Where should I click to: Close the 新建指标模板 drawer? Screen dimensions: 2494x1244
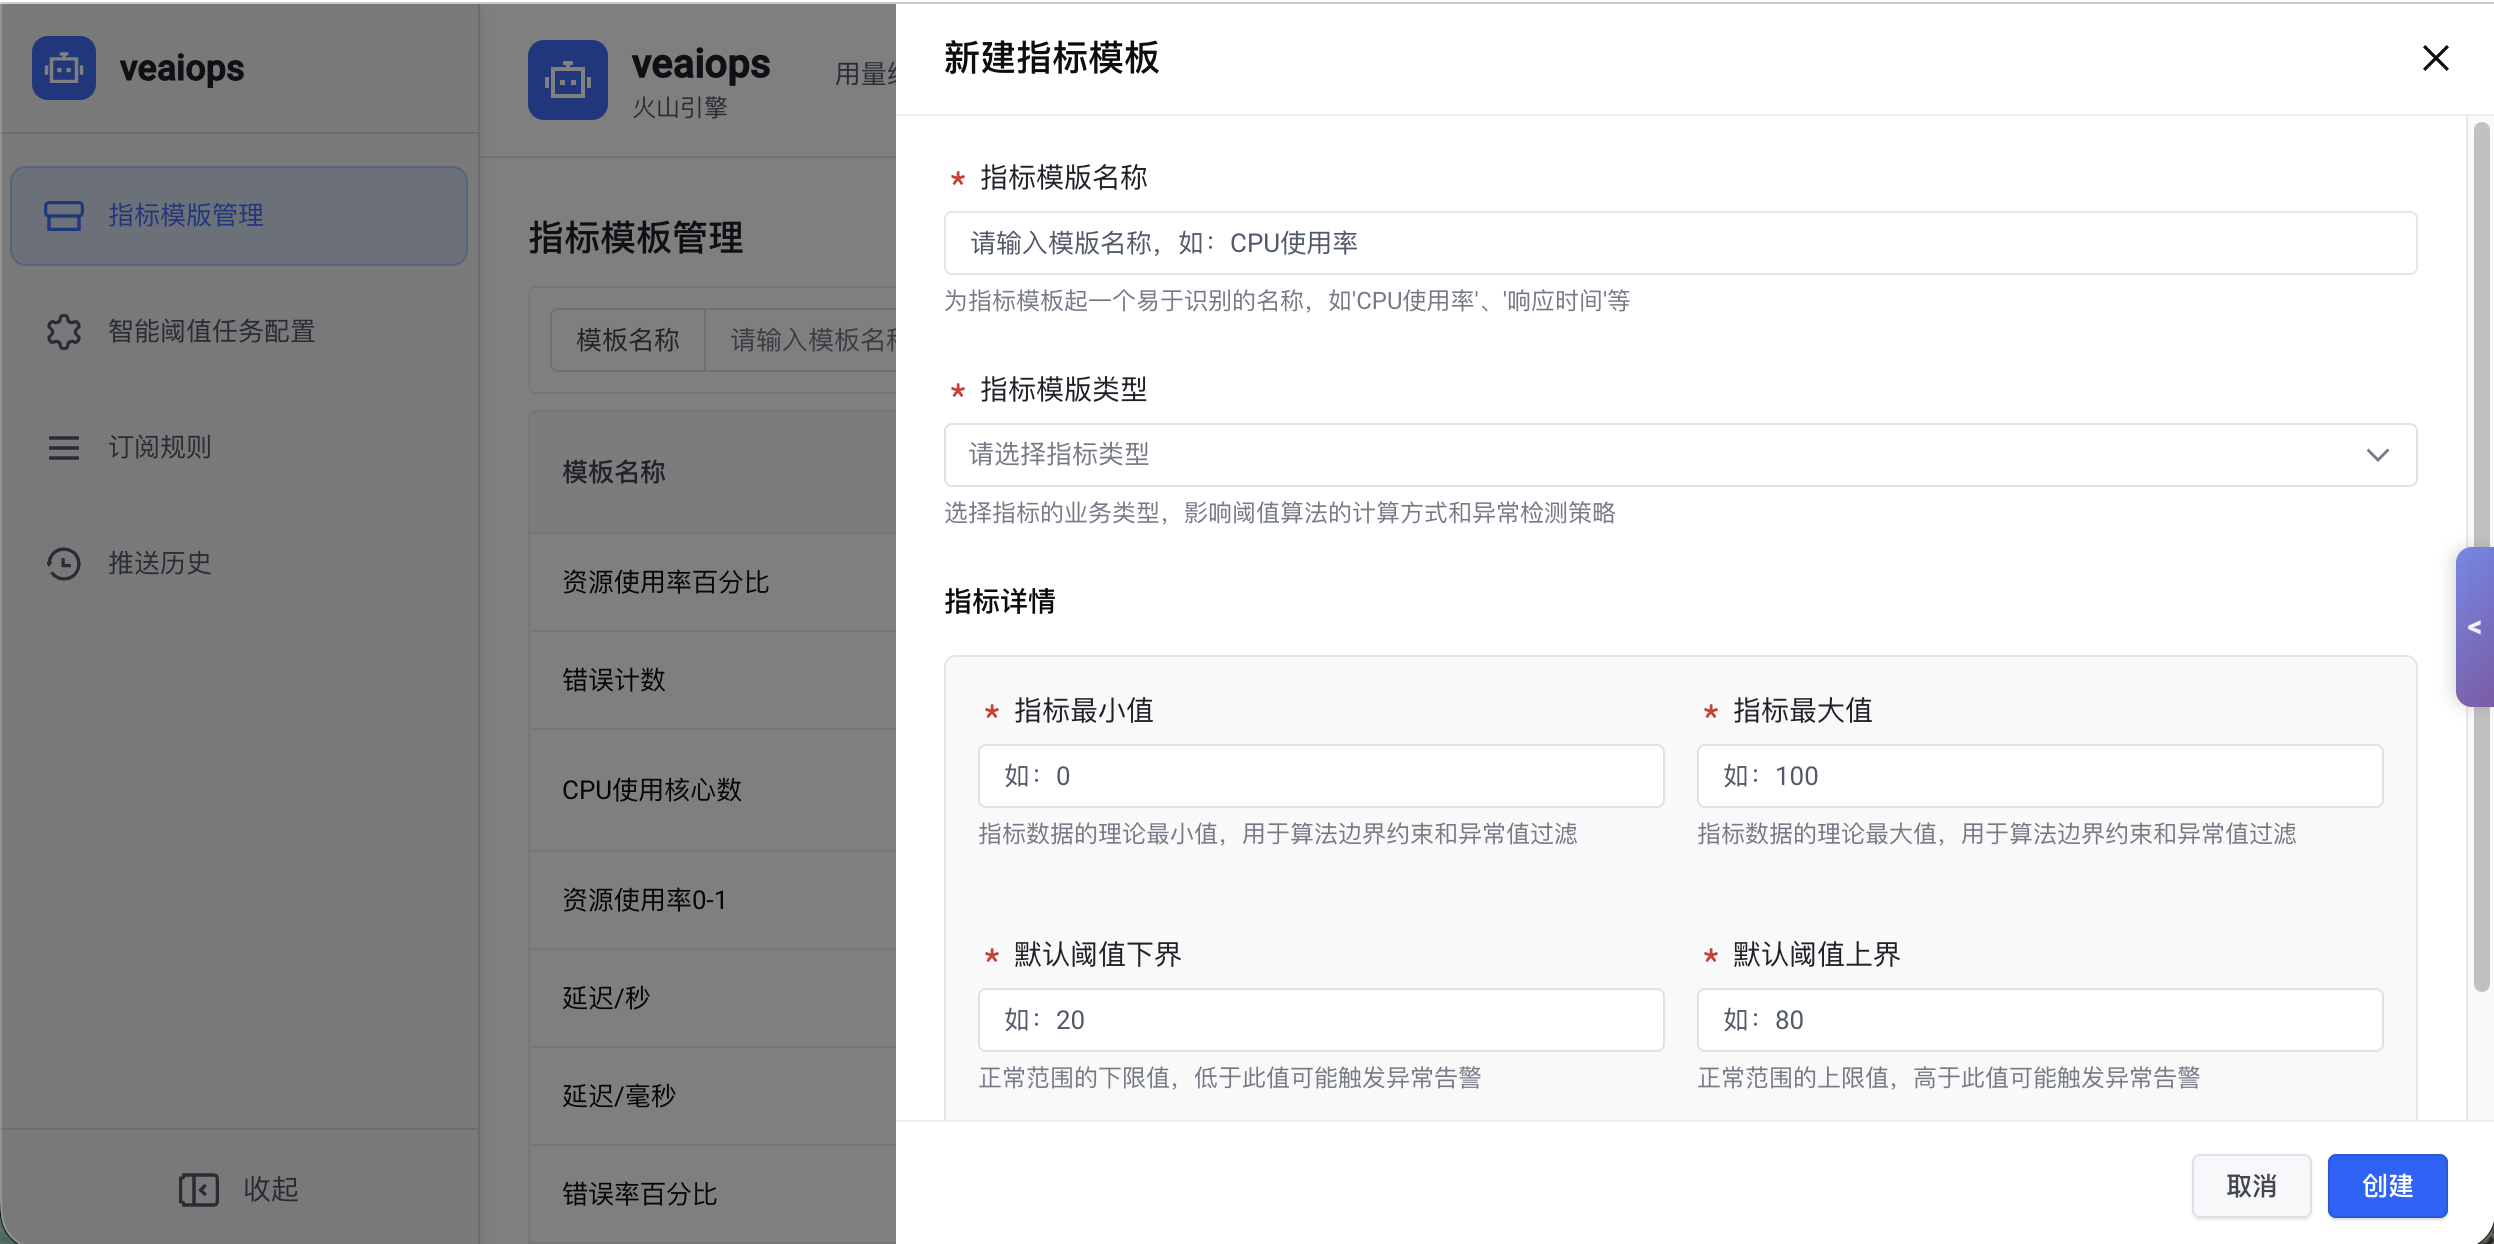pos(2435,58)
